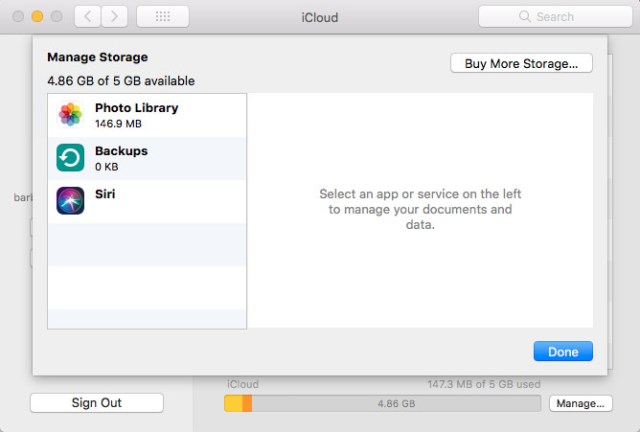Click the back navigation arrow
This screenshot has height=432, width=640.
(x=88, y=17)
